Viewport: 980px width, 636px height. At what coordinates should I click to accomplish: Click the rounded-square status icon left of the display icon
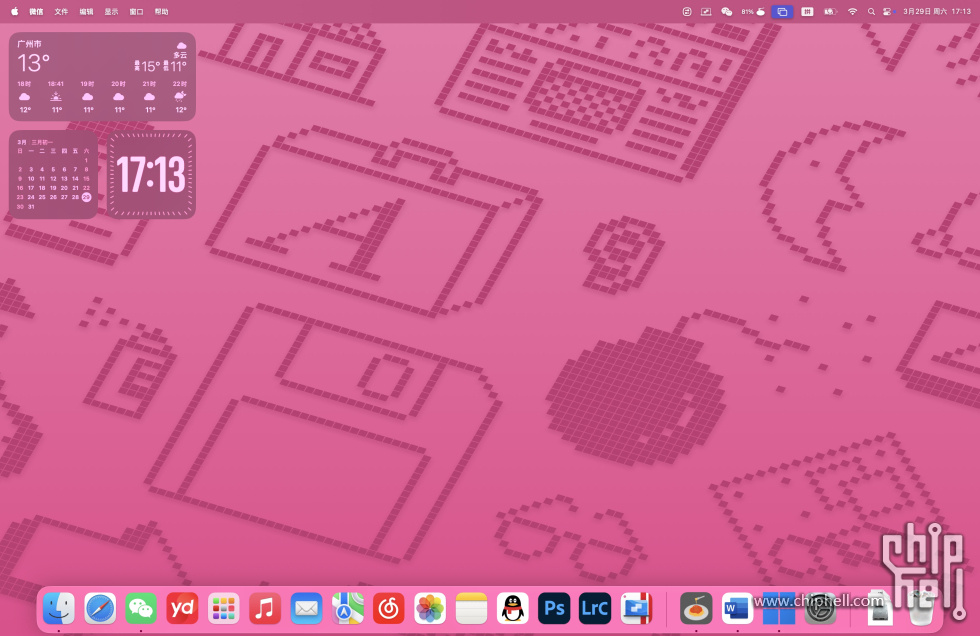[x=687, y=11]
